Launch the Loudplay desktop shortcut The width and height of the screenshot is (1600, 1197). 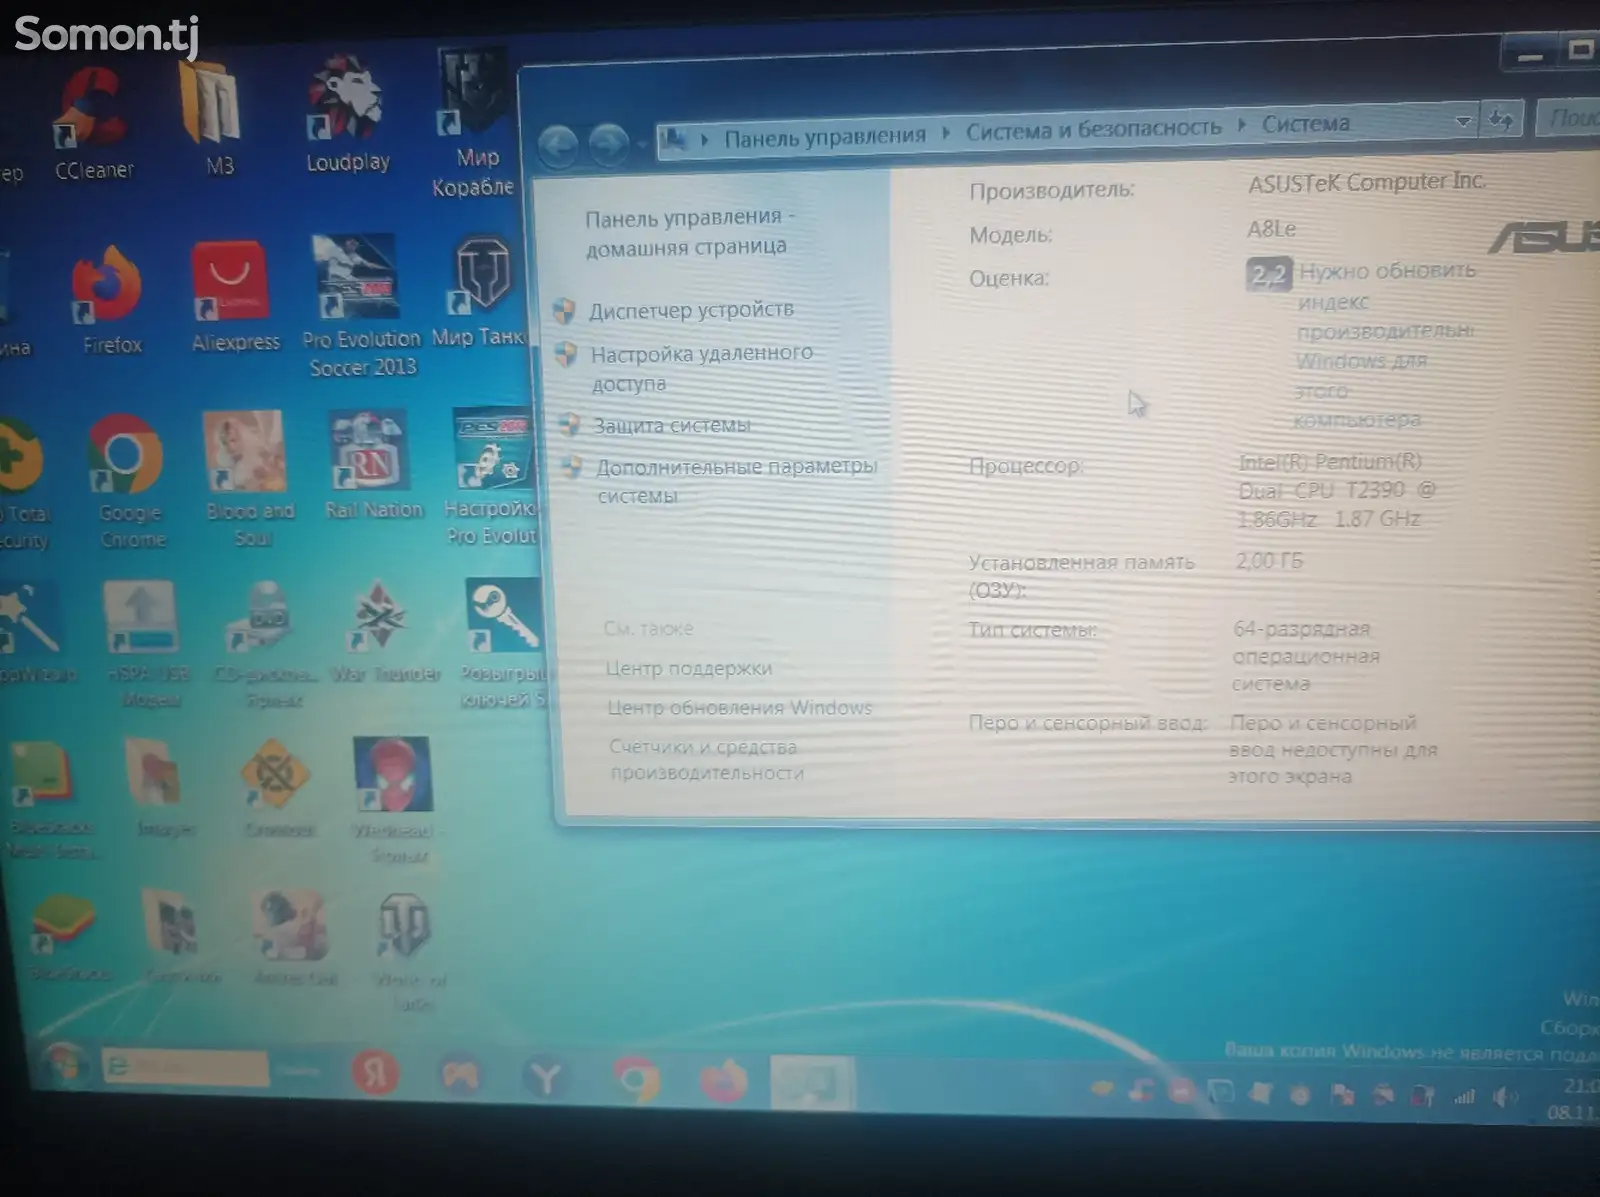tap(347, 115)
